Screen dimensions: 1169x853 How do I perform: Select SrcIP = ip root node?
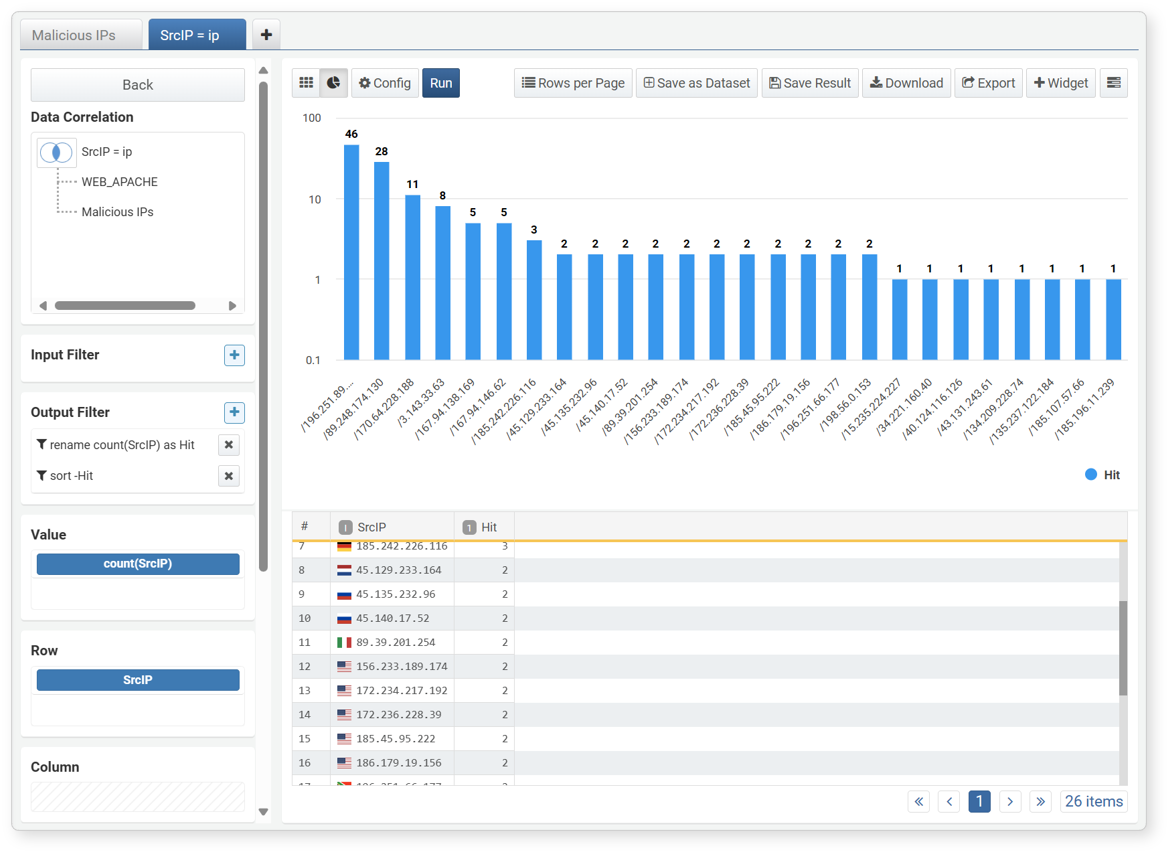[107, 151]
